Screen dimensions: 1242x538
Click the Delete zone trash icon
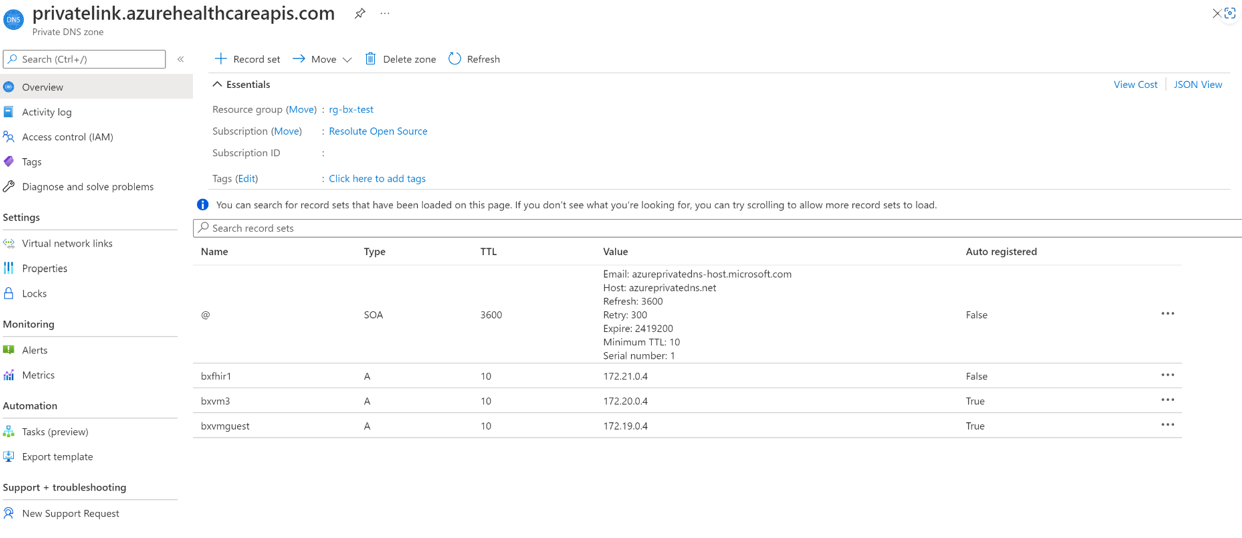click(x=371, y=59)
